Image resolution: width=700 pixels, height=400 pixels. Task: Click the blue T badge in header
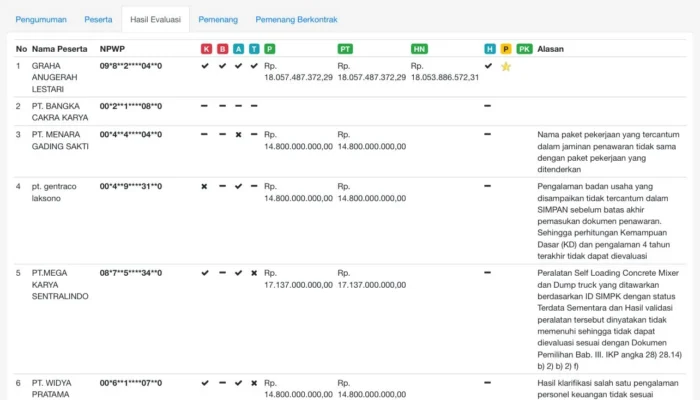click(x=254, y=49)
